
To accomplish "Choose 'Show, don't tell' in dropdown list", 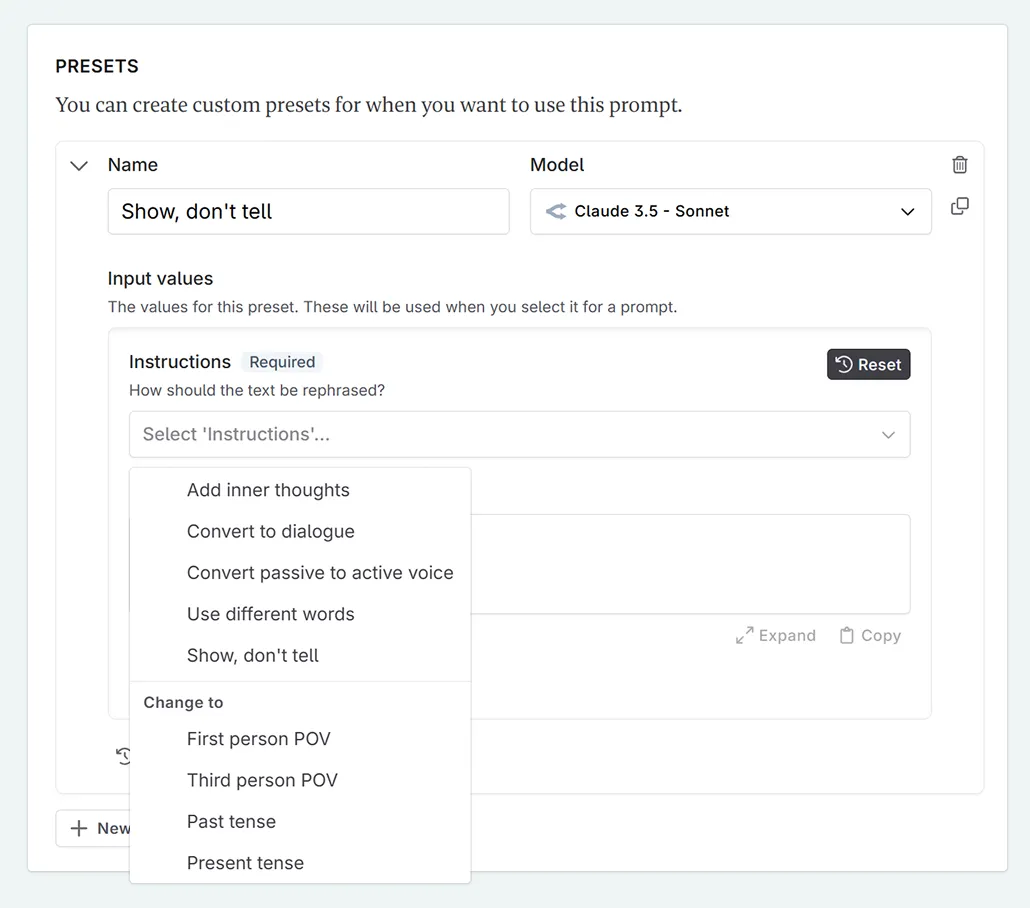I will pos(253,656).
